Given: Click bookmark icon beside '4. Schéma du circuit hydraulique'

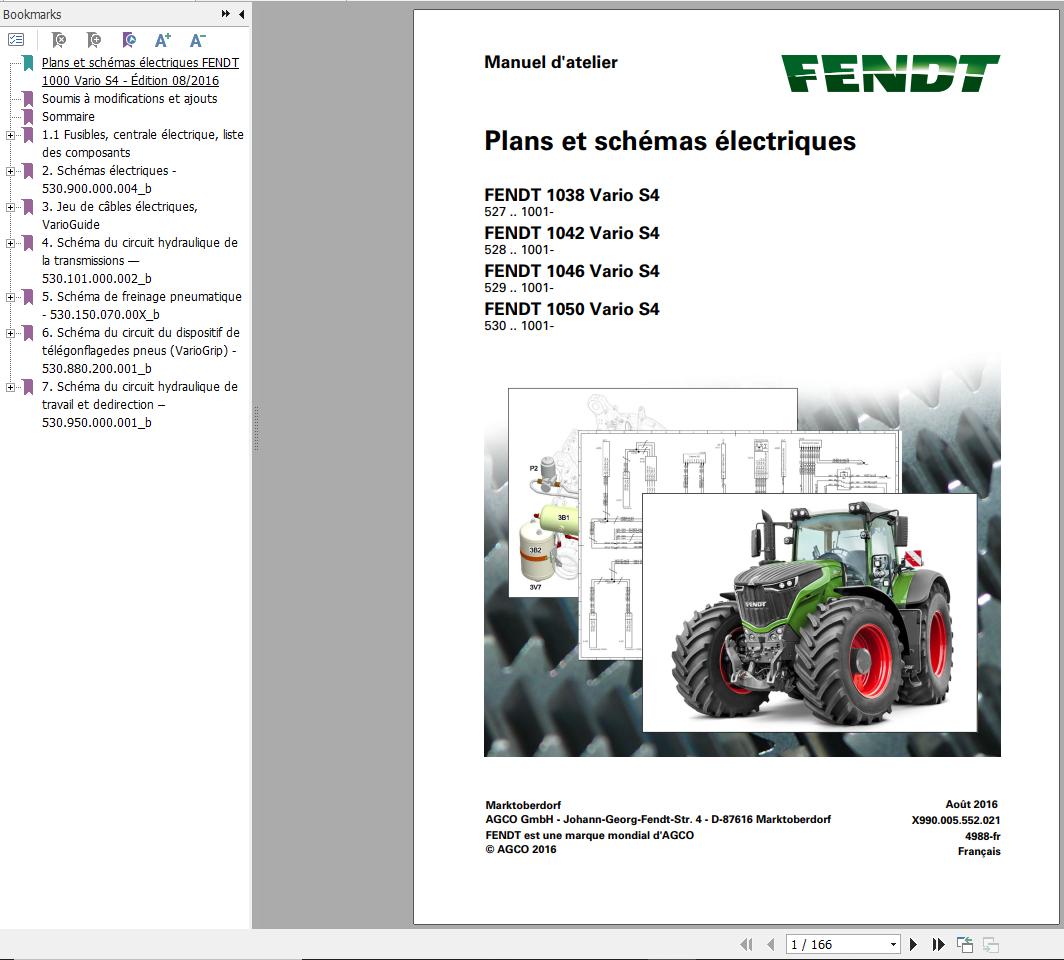Looking at the screenshot, I should (x=28, y=243).
